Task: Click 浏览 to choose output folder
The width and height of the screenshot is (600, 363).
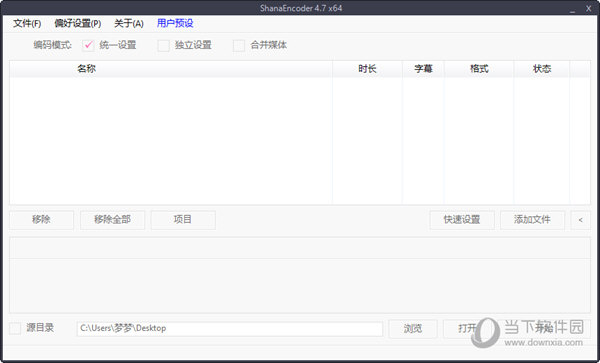Action: tap(413, 329)
